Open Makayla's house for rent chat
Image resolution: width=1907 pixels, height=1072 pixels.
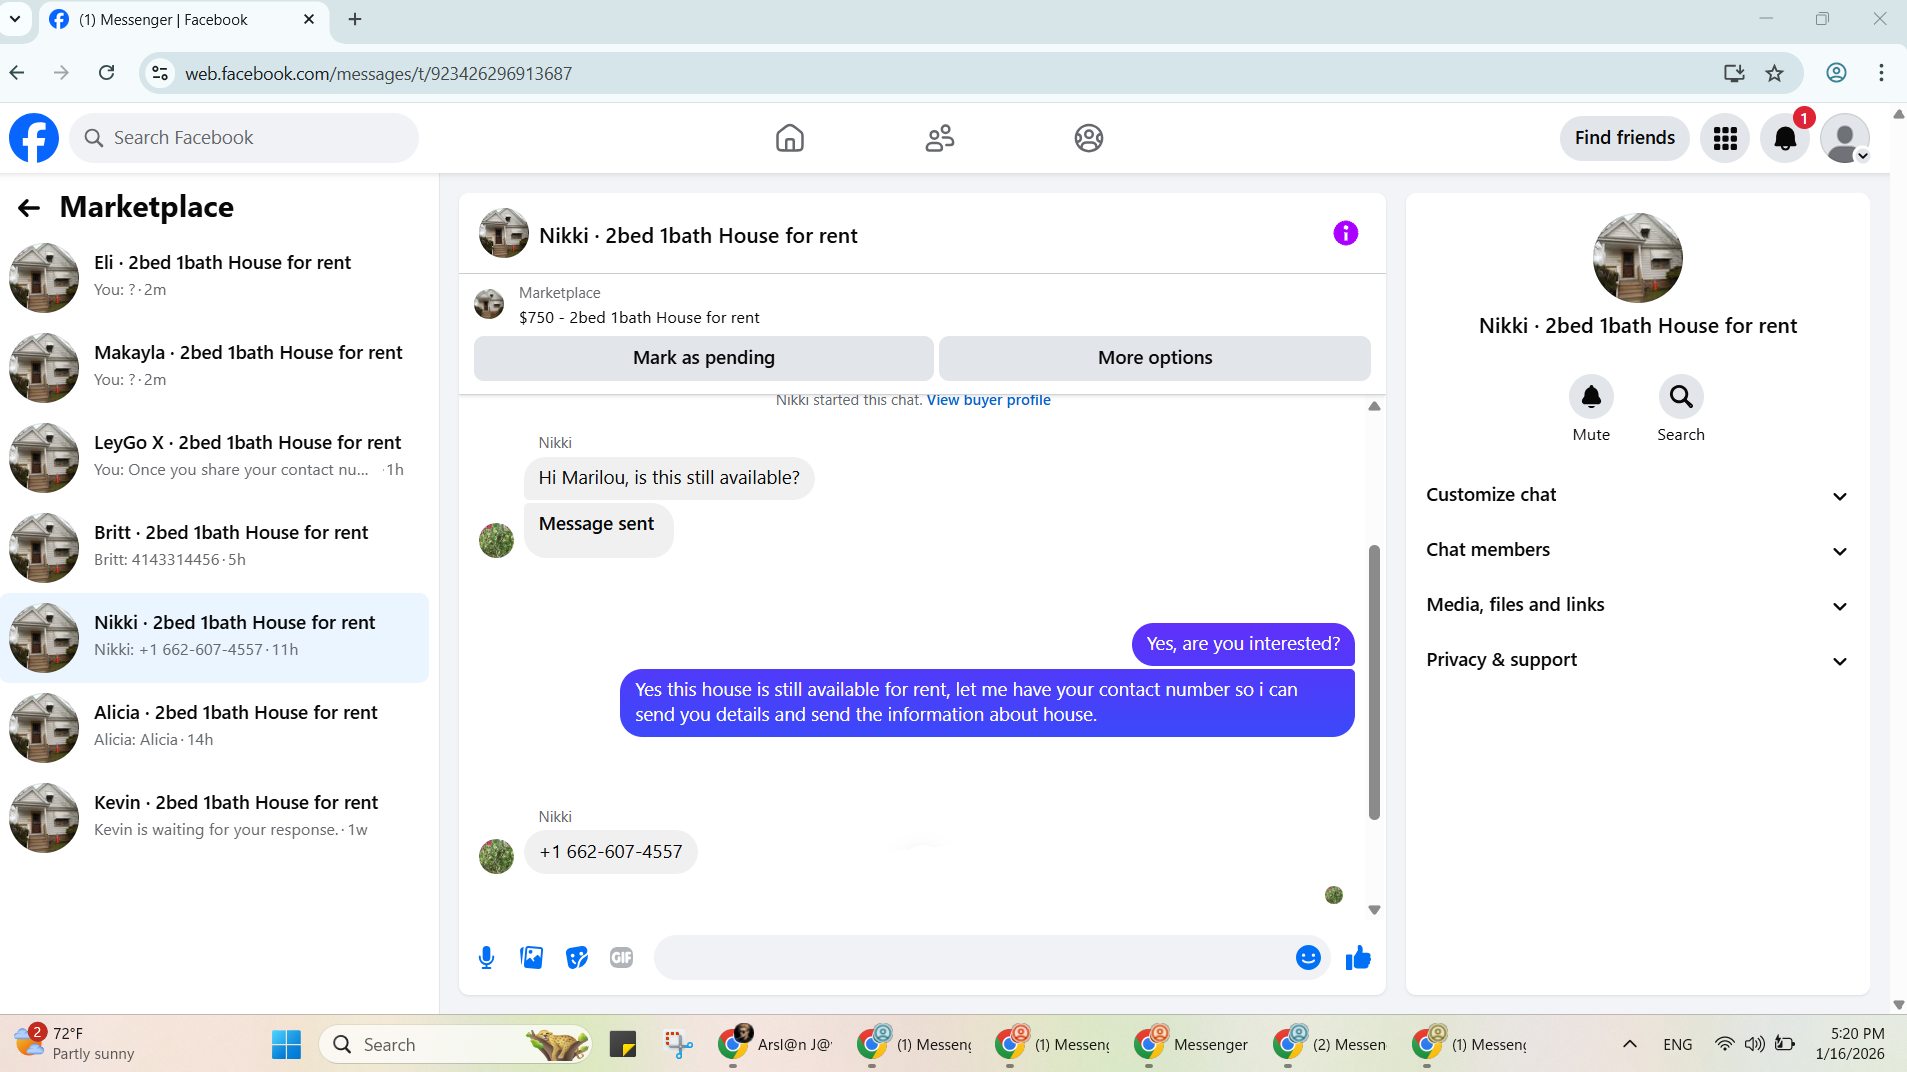[x=215, y=367]
